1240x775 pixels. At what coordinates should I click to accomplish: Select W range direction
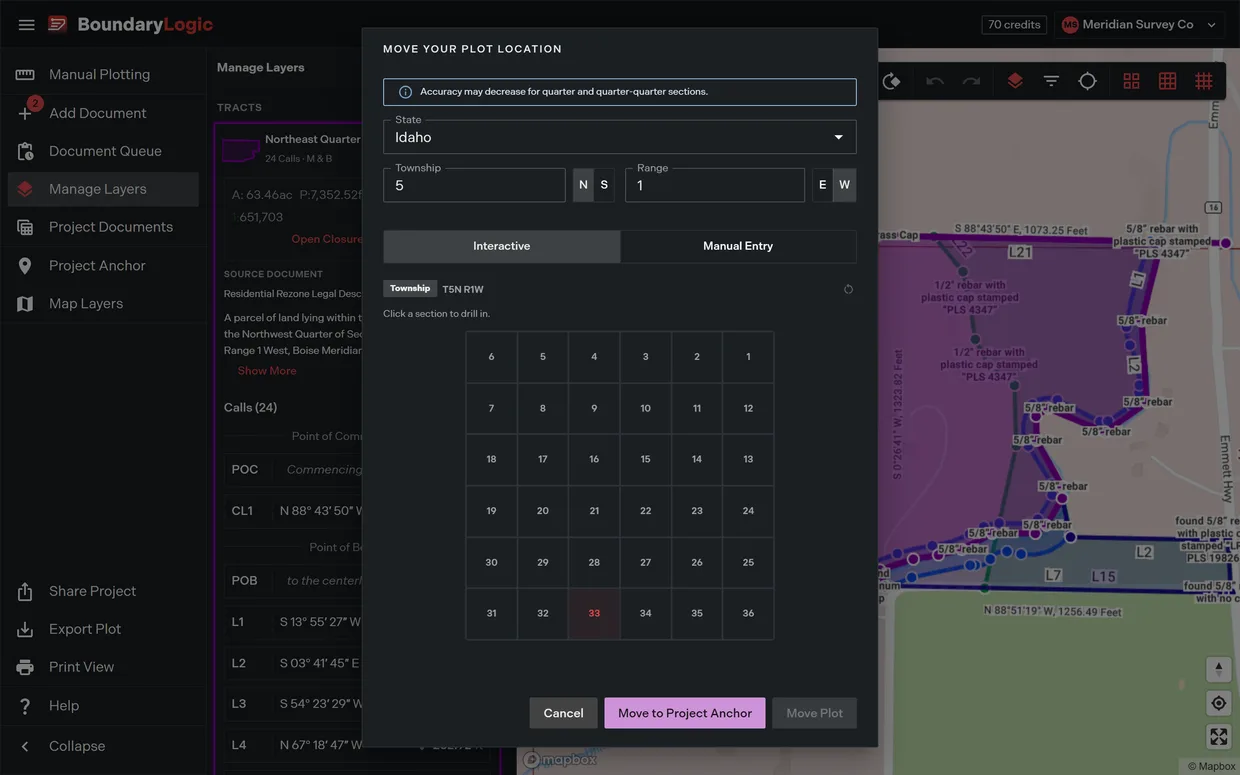pyautogui.click(x=845, y=185)
